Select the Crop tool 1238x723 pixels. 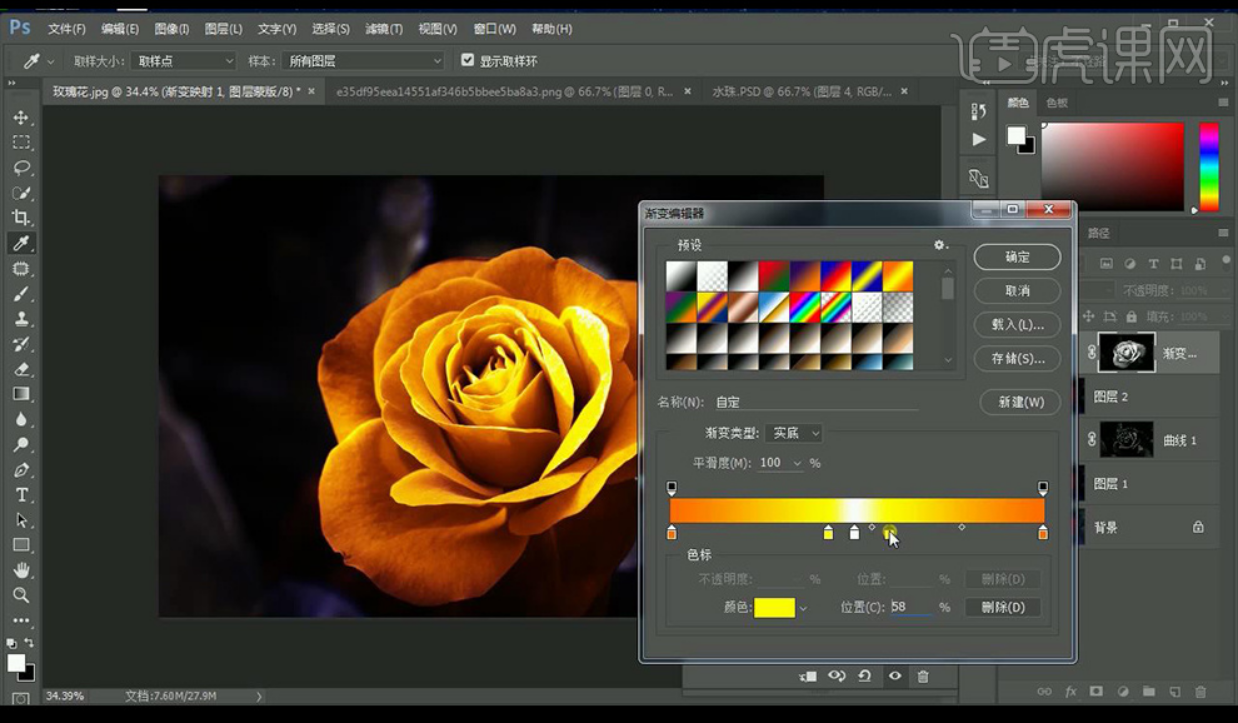(x=21, y=218)
